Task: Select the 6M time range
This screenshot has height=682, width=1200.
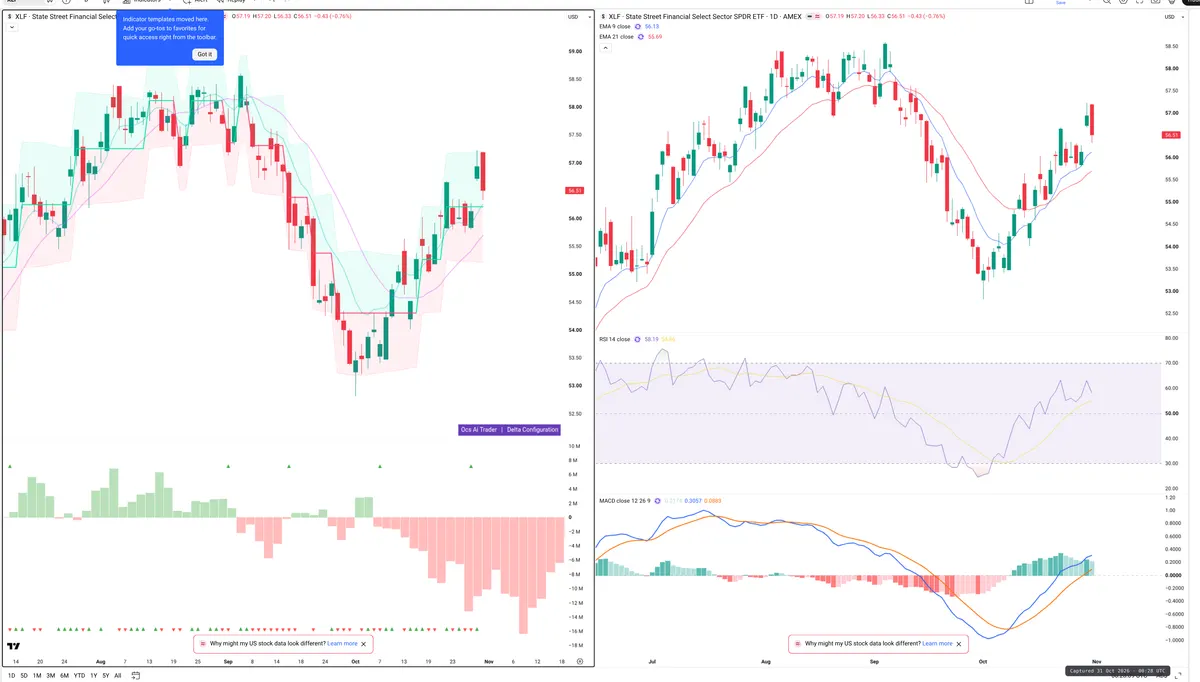Action: coord(64,676)
